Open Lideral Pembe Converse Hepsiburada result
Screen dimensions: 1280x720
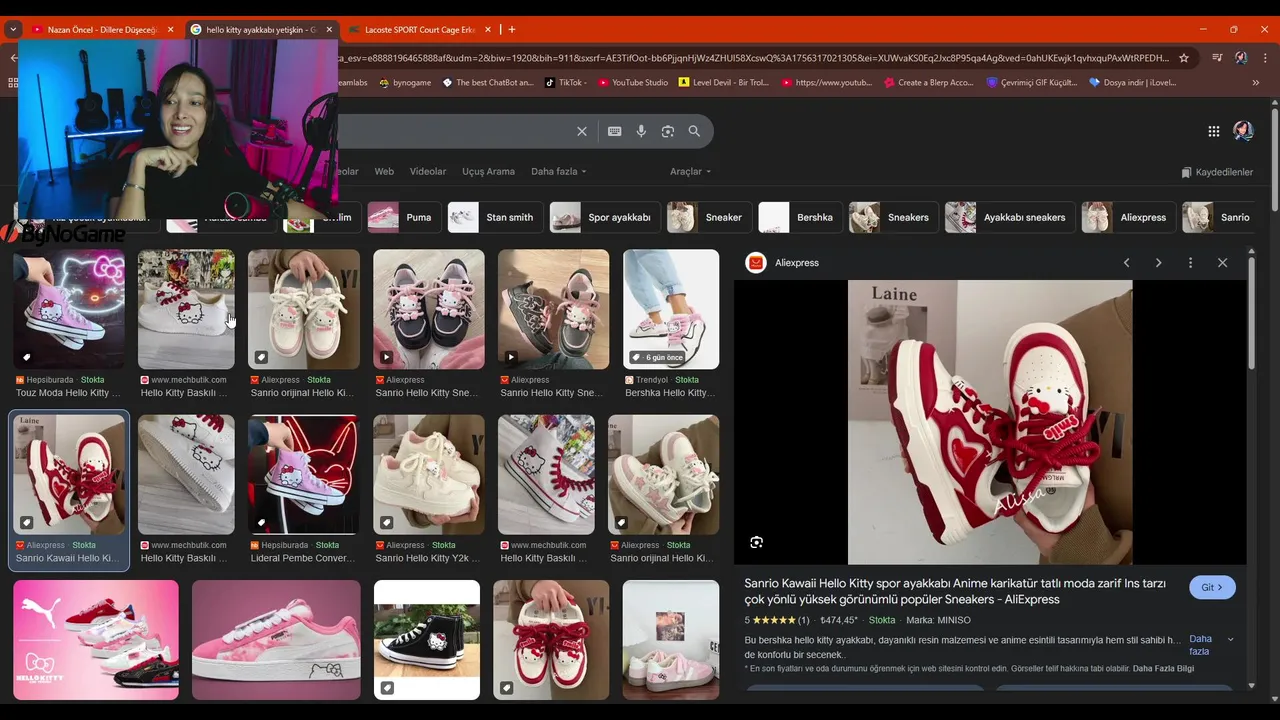(x=303, y=489)
